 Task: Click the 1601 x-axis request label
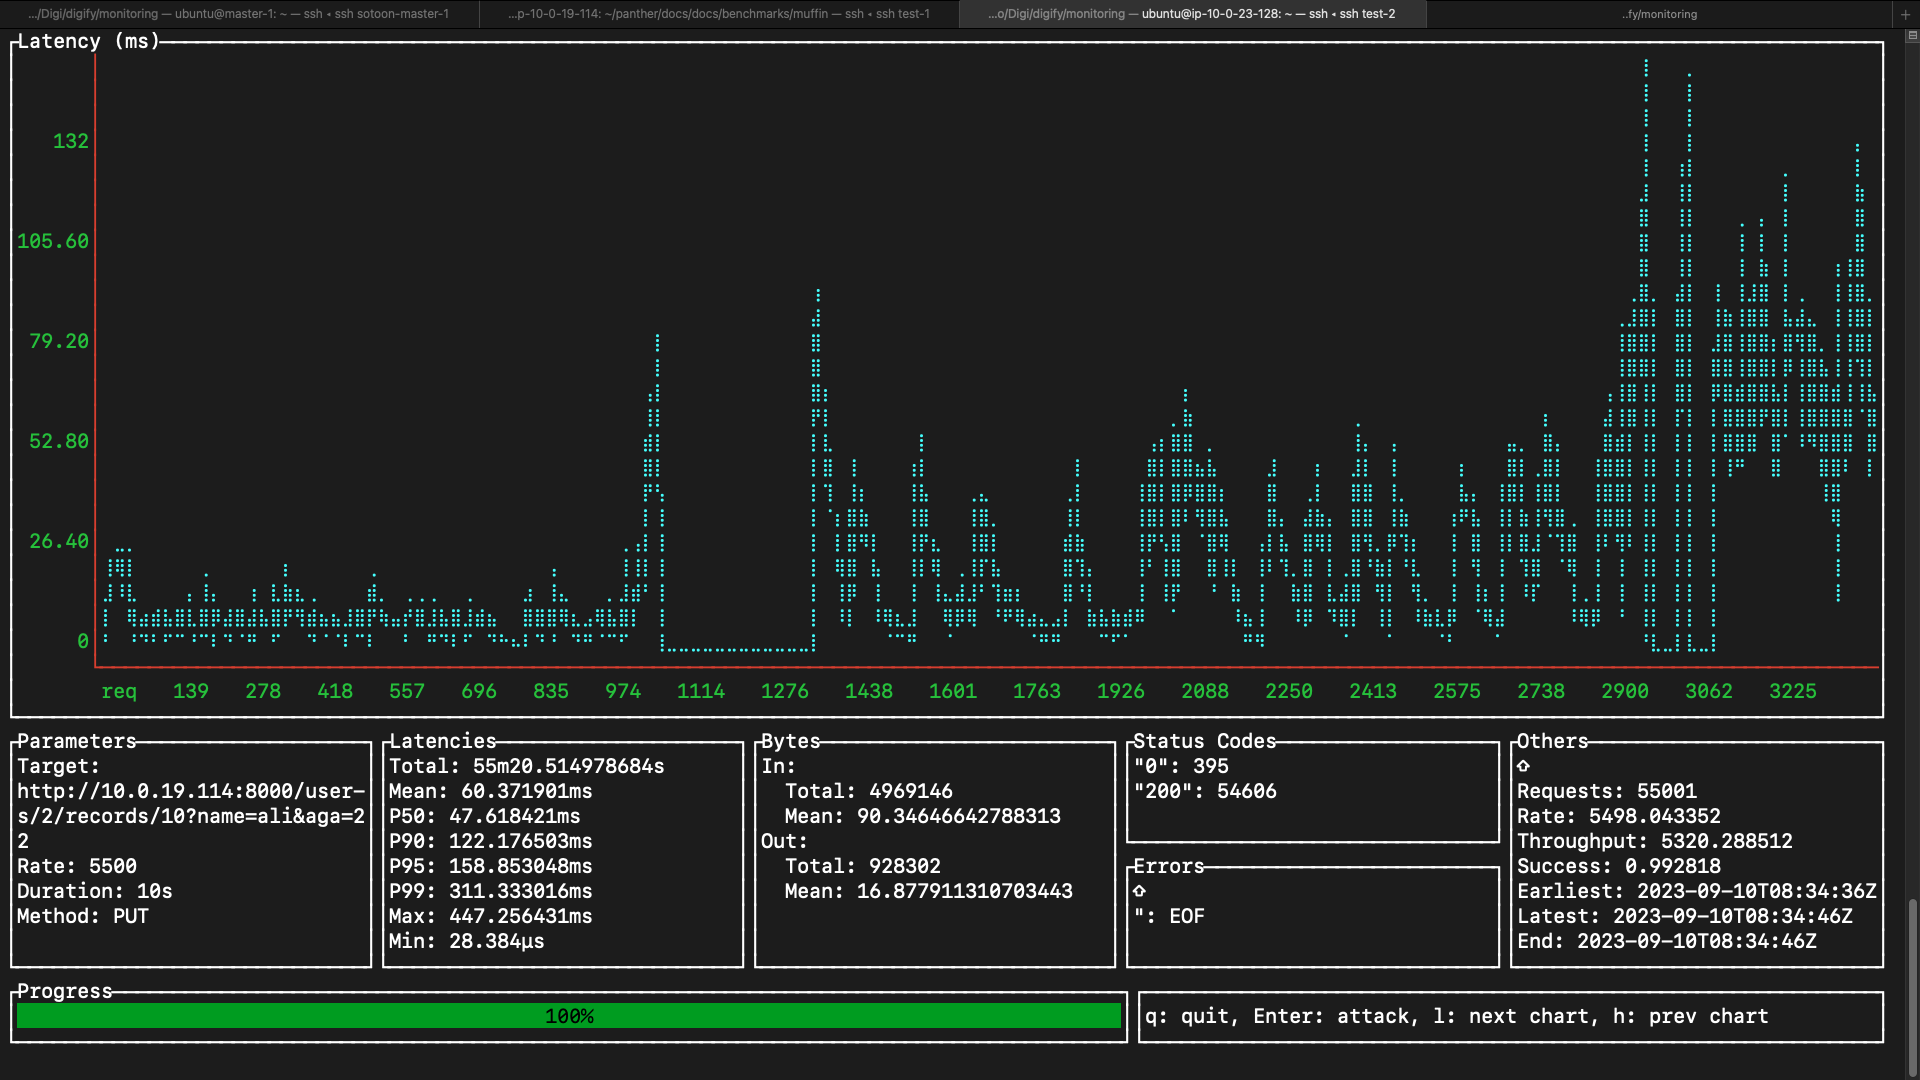952,691
